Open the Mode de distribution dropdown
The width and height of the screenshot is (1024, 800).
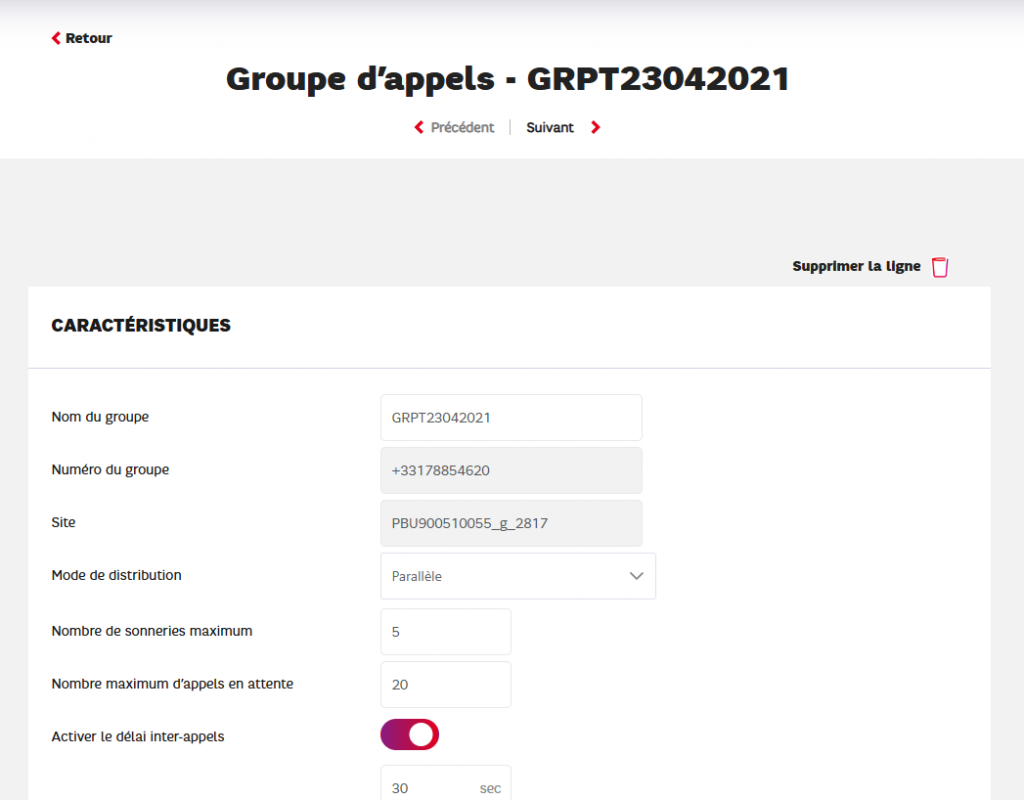[517, 576]
